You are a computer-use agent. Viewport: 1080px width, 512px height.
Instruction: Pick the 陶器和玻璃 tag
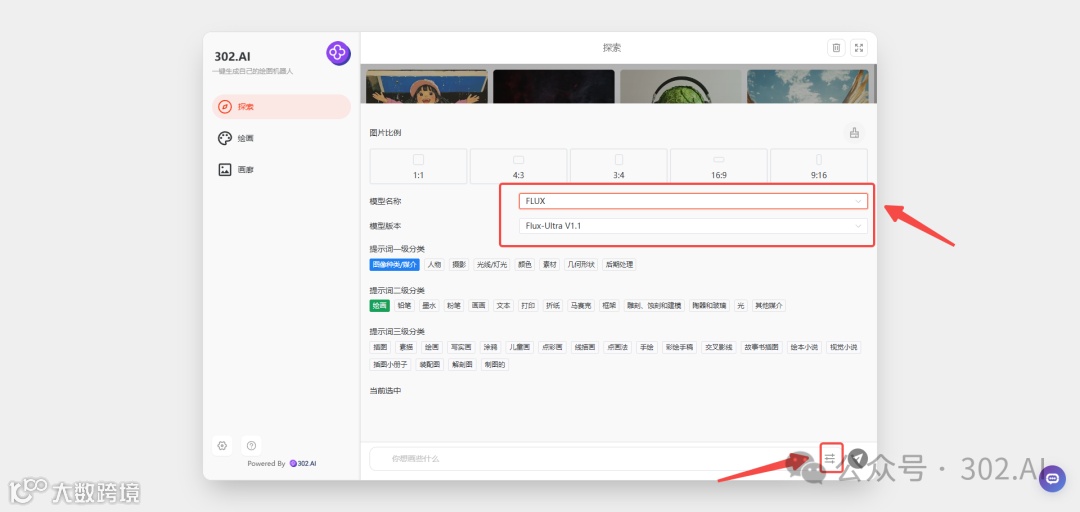709,305
